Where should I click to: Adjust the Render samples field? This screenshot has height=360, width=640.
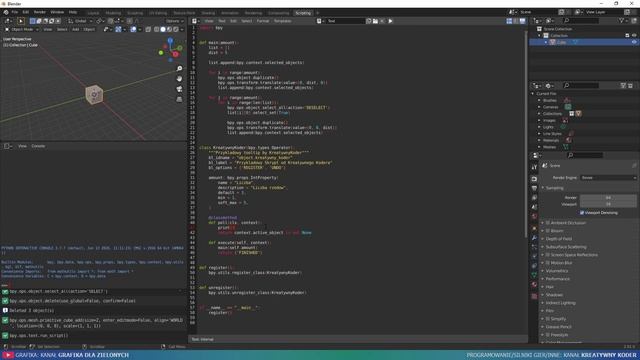click(608, 198)
